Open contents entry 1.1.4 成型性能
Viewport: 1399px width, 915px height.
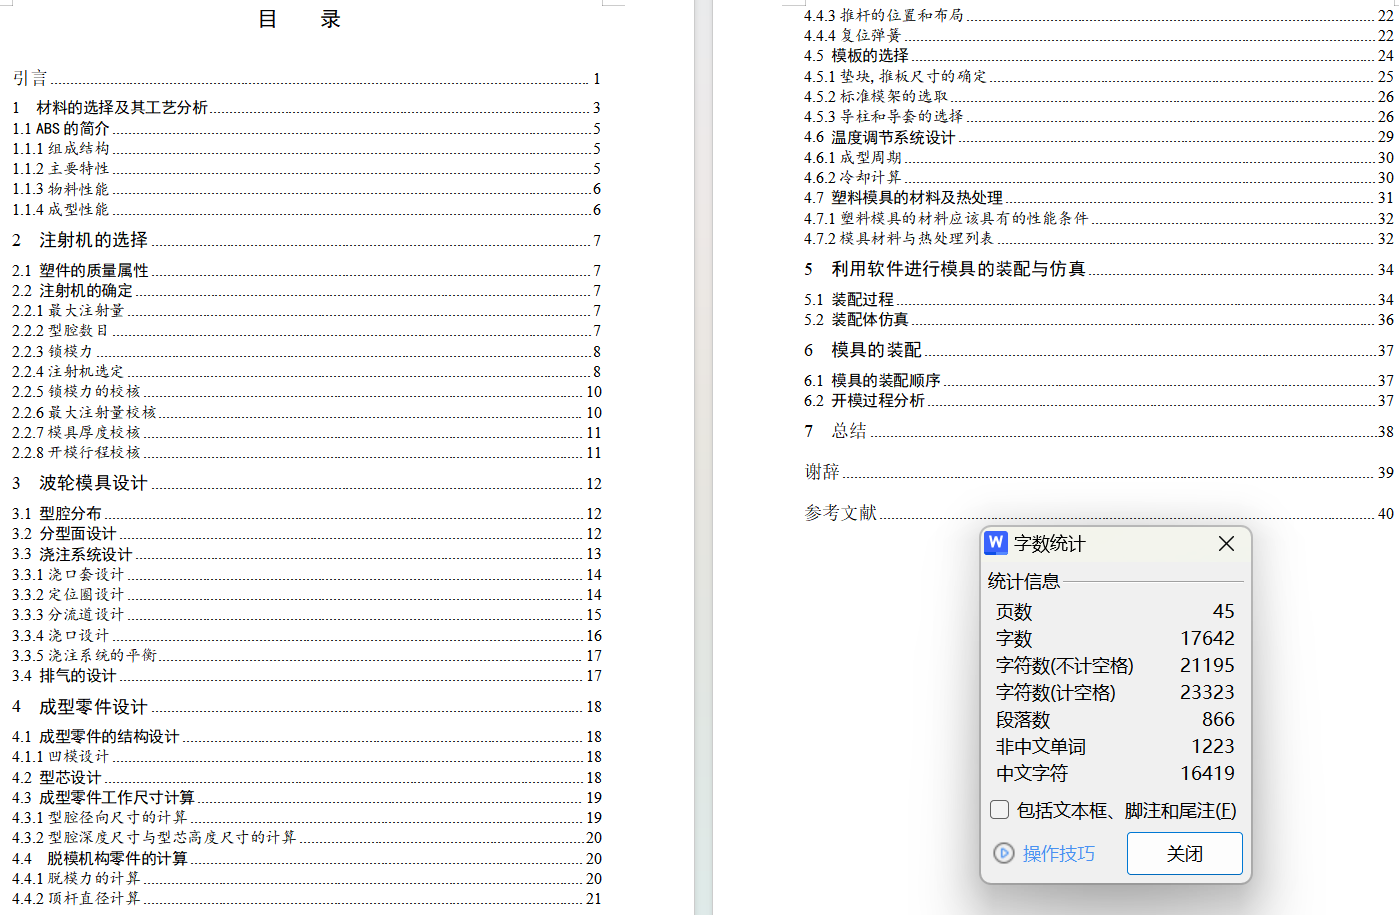(x=306, y=209)
